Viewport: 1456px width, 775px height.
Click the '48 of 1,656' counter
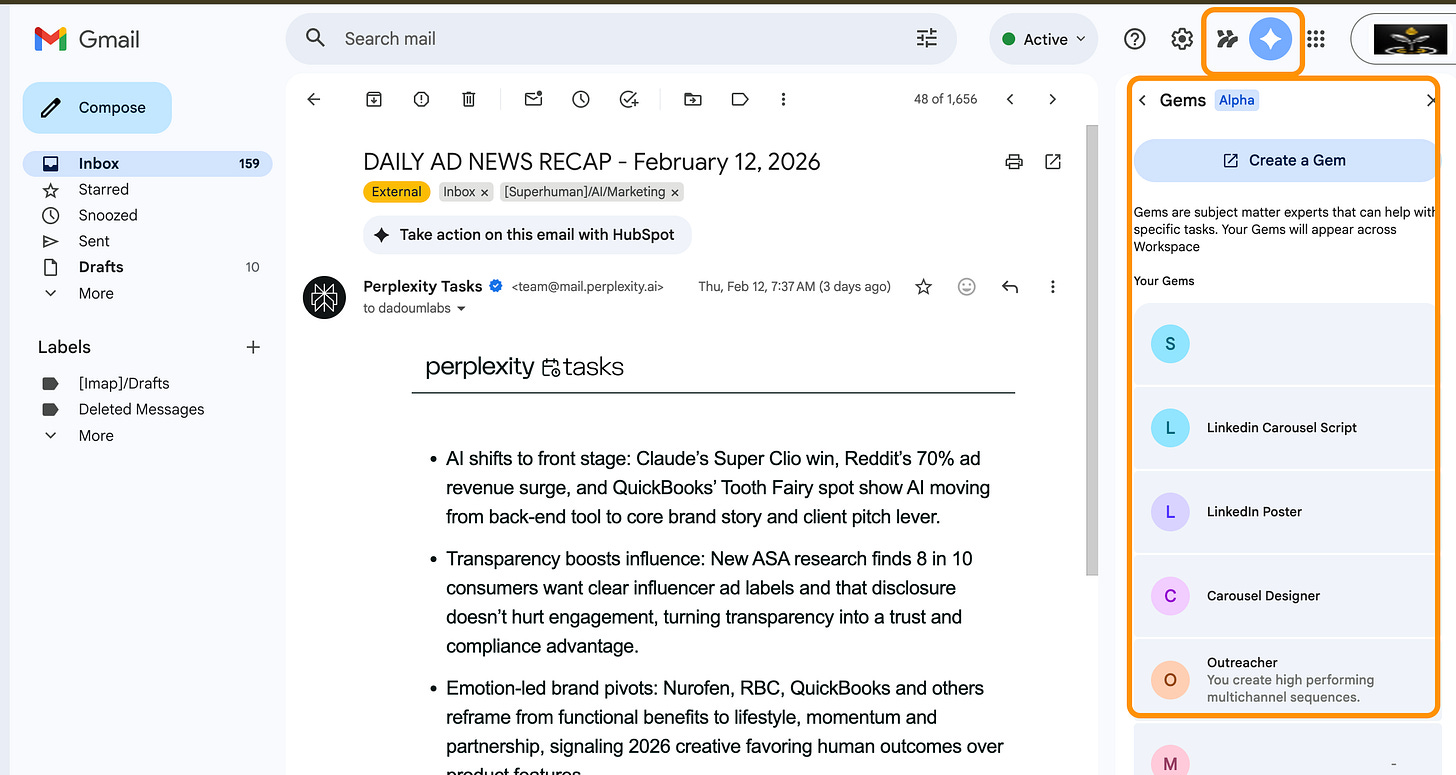pos(945,99)
